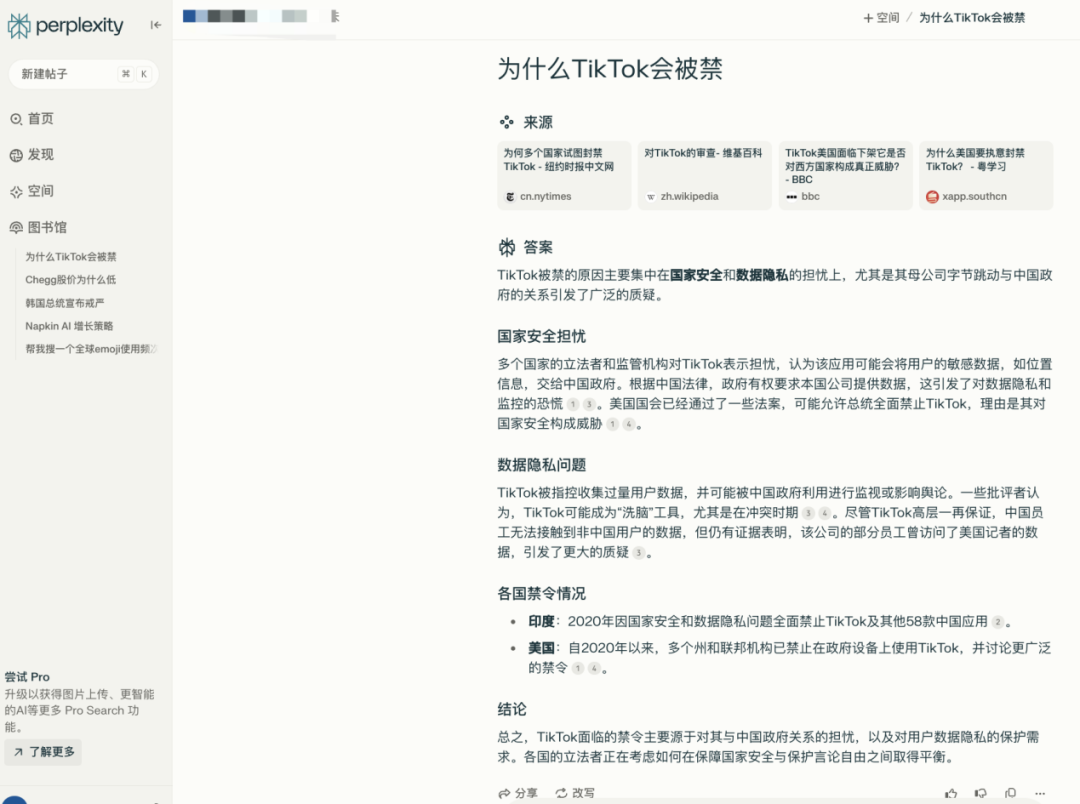This screenshot has width=1080, height=804.
Task: Add to space via the + 空间 button
Action: coord(881,18)
